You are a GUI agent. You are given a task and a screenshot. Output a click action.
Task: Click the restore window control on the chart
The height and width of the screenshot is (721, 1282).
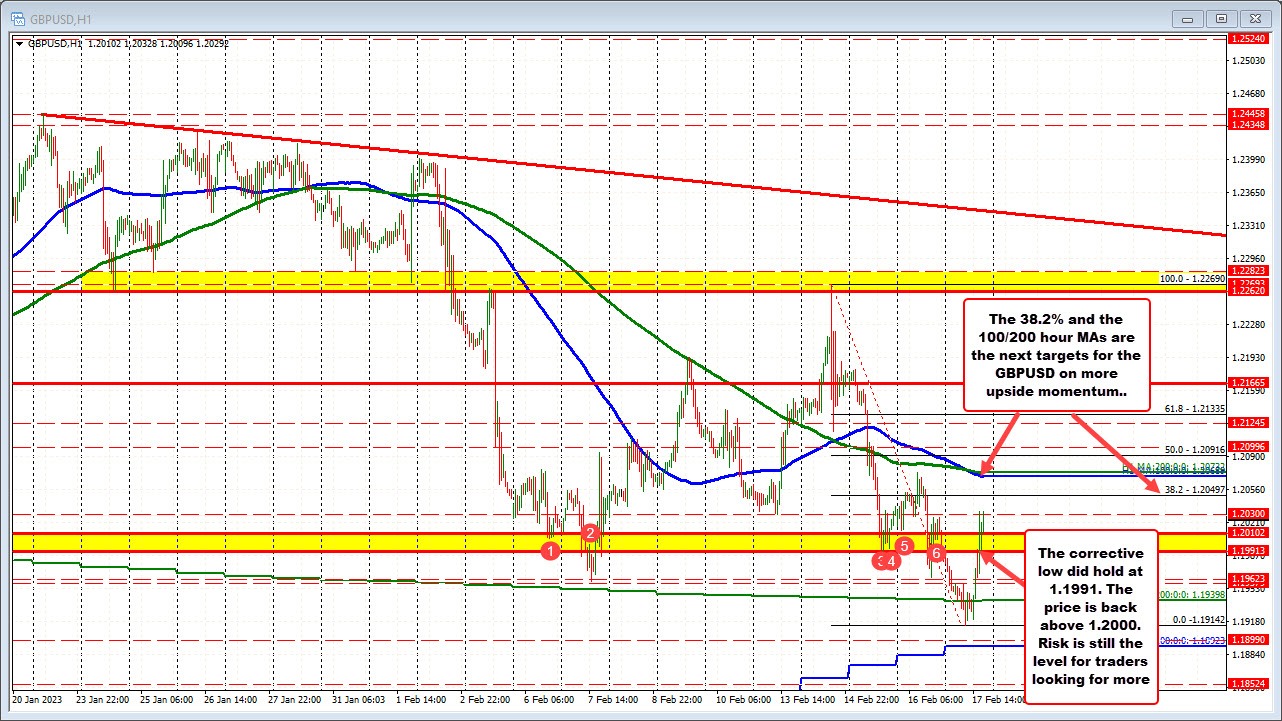pos(1220,18)
